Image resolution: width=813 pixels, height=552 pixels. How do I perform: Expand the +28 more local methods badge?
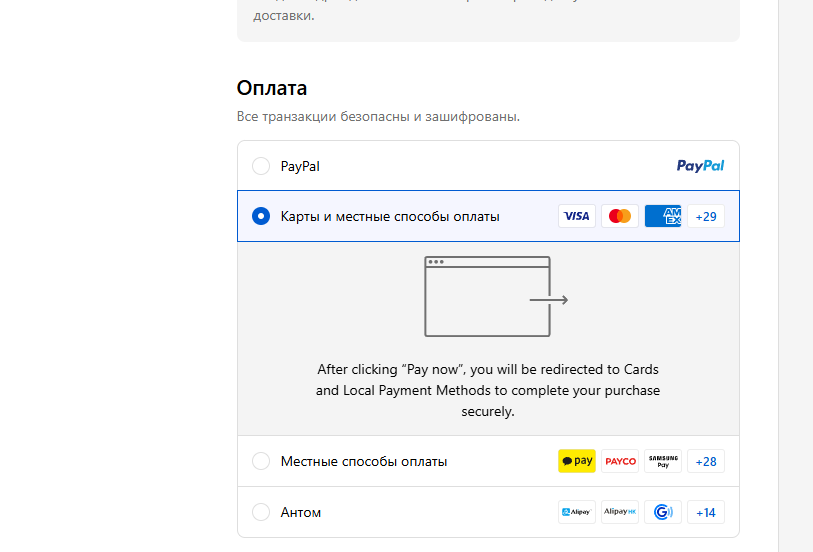(x=706, y=461)
